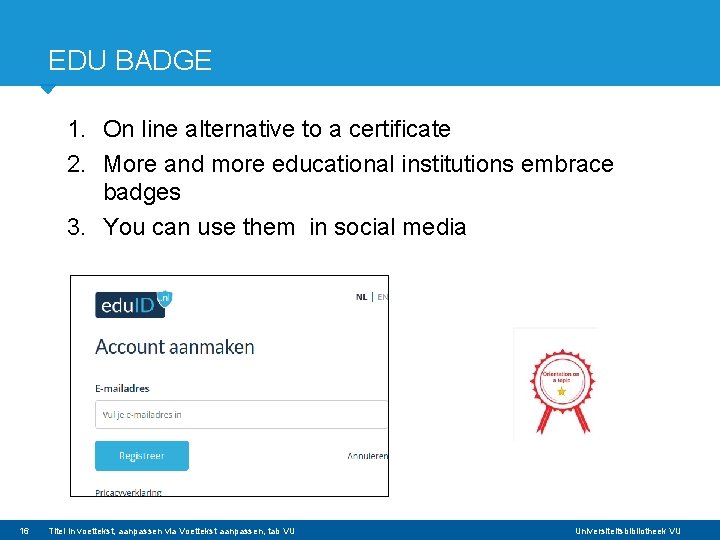This screenshot has width=720, height=540.
Task: Click the E-mailadres input field
Action: pos(241,414)
